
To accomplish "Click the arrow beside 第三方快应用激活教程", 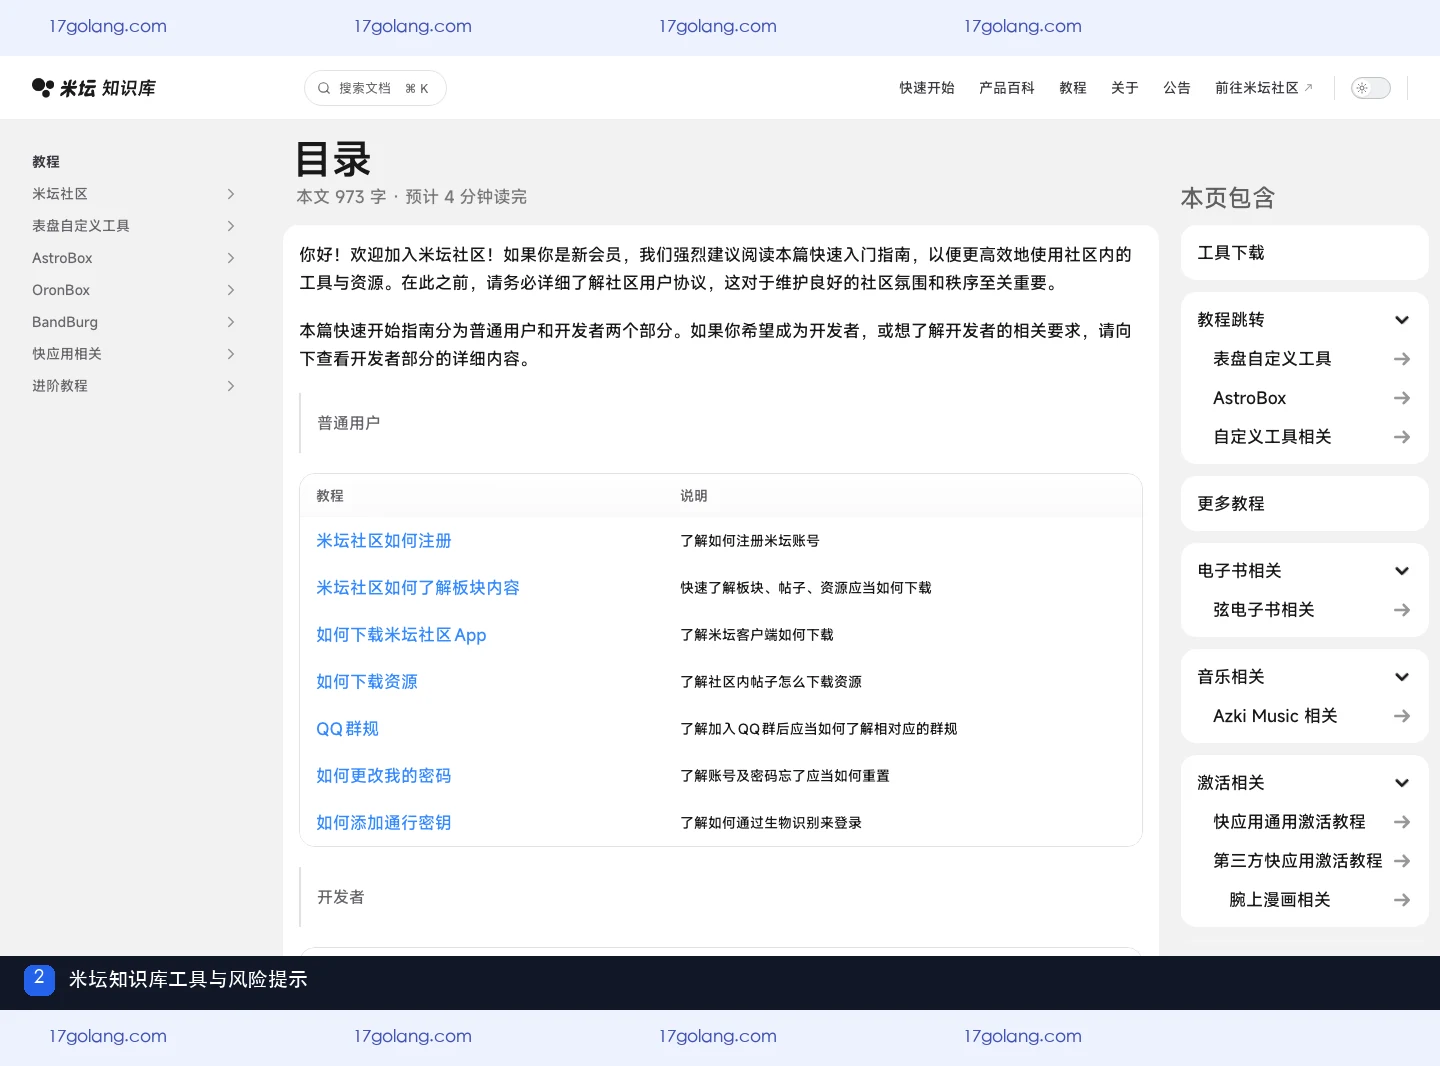I will 1402,861.
